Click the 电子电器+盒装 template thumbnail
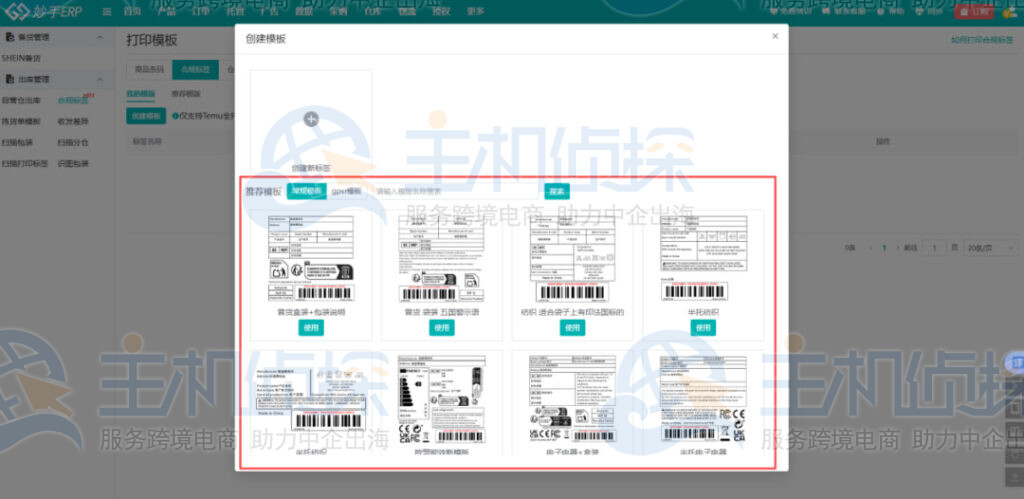 coord(572,399)
